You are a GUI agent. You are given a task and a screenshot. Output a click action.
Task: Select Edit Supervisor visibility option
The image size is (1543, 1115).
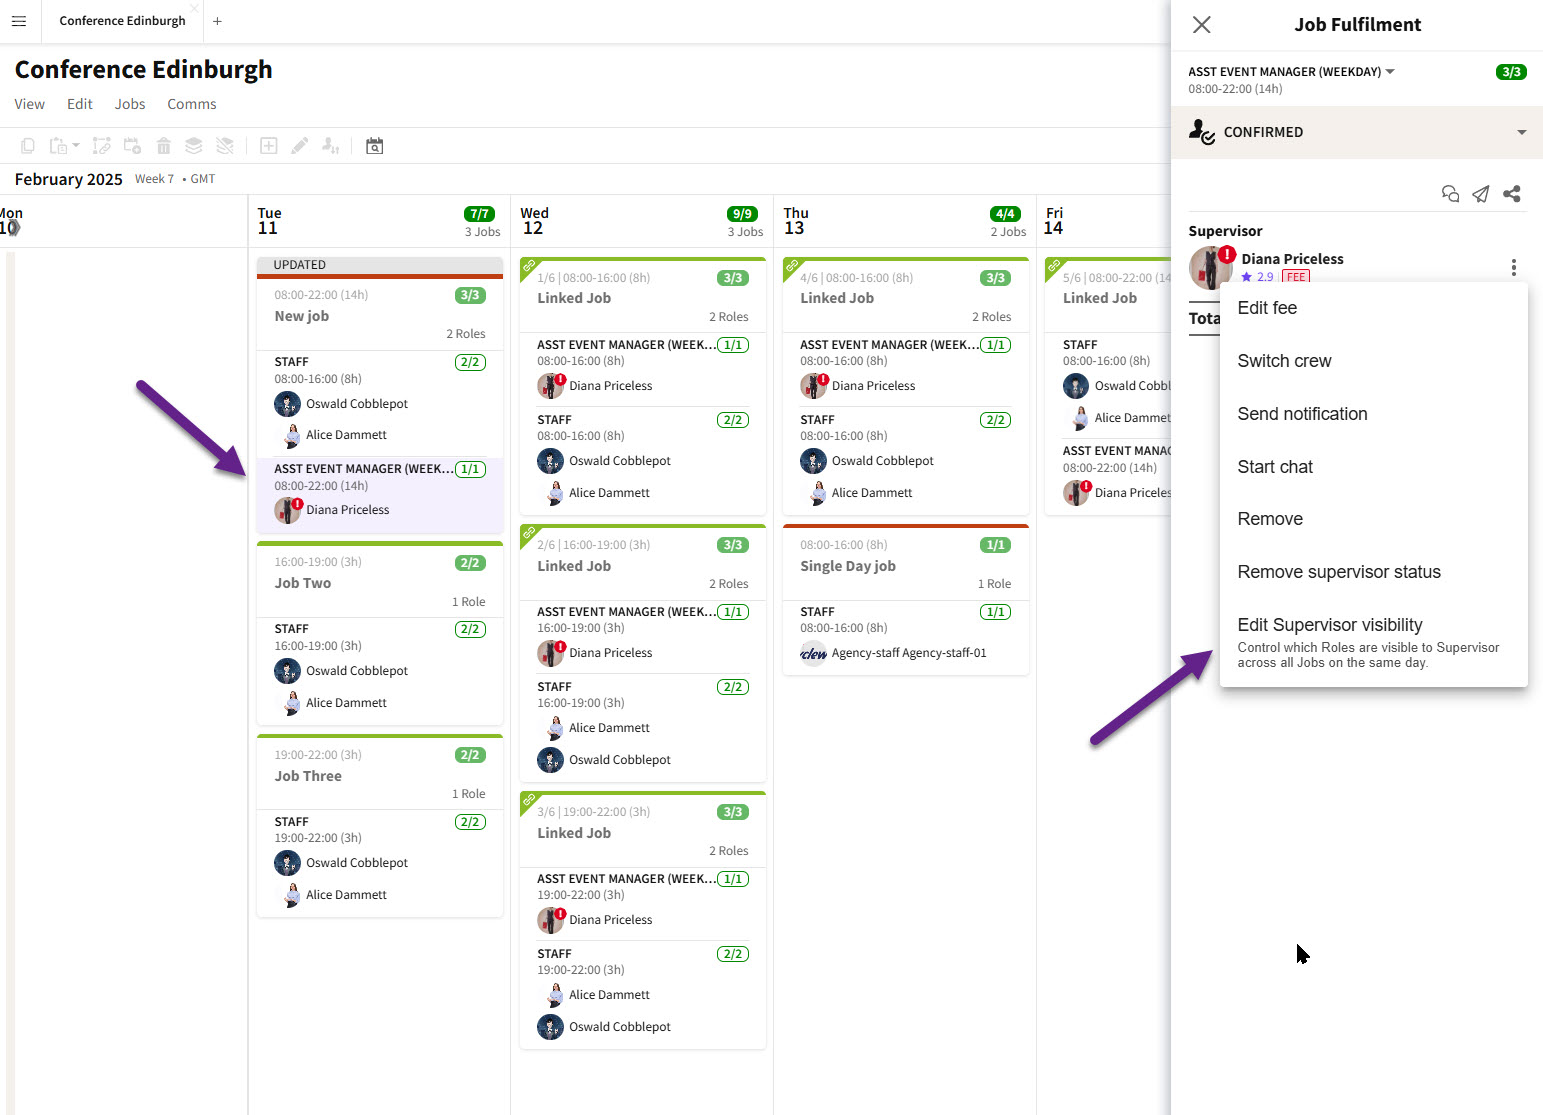[1330, 625]
